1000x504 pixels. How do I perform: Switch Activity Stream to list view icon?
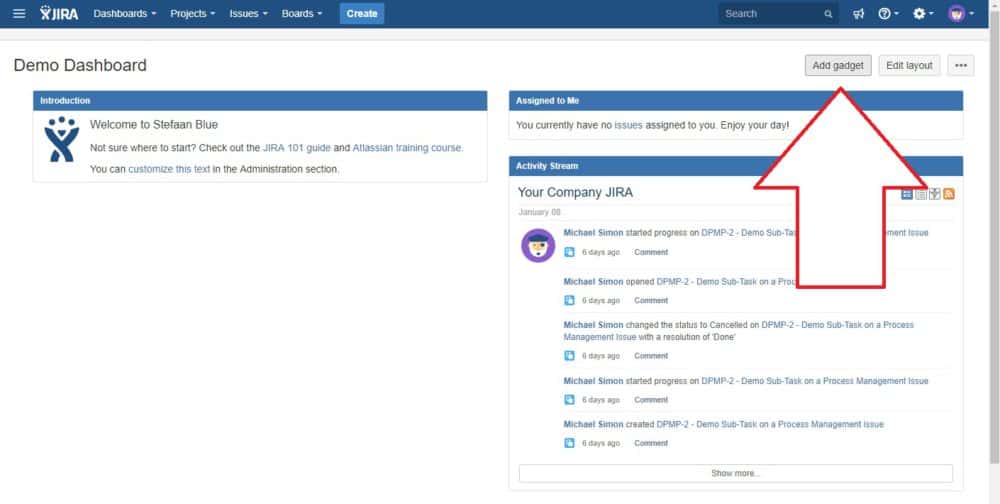coord(921,194)
